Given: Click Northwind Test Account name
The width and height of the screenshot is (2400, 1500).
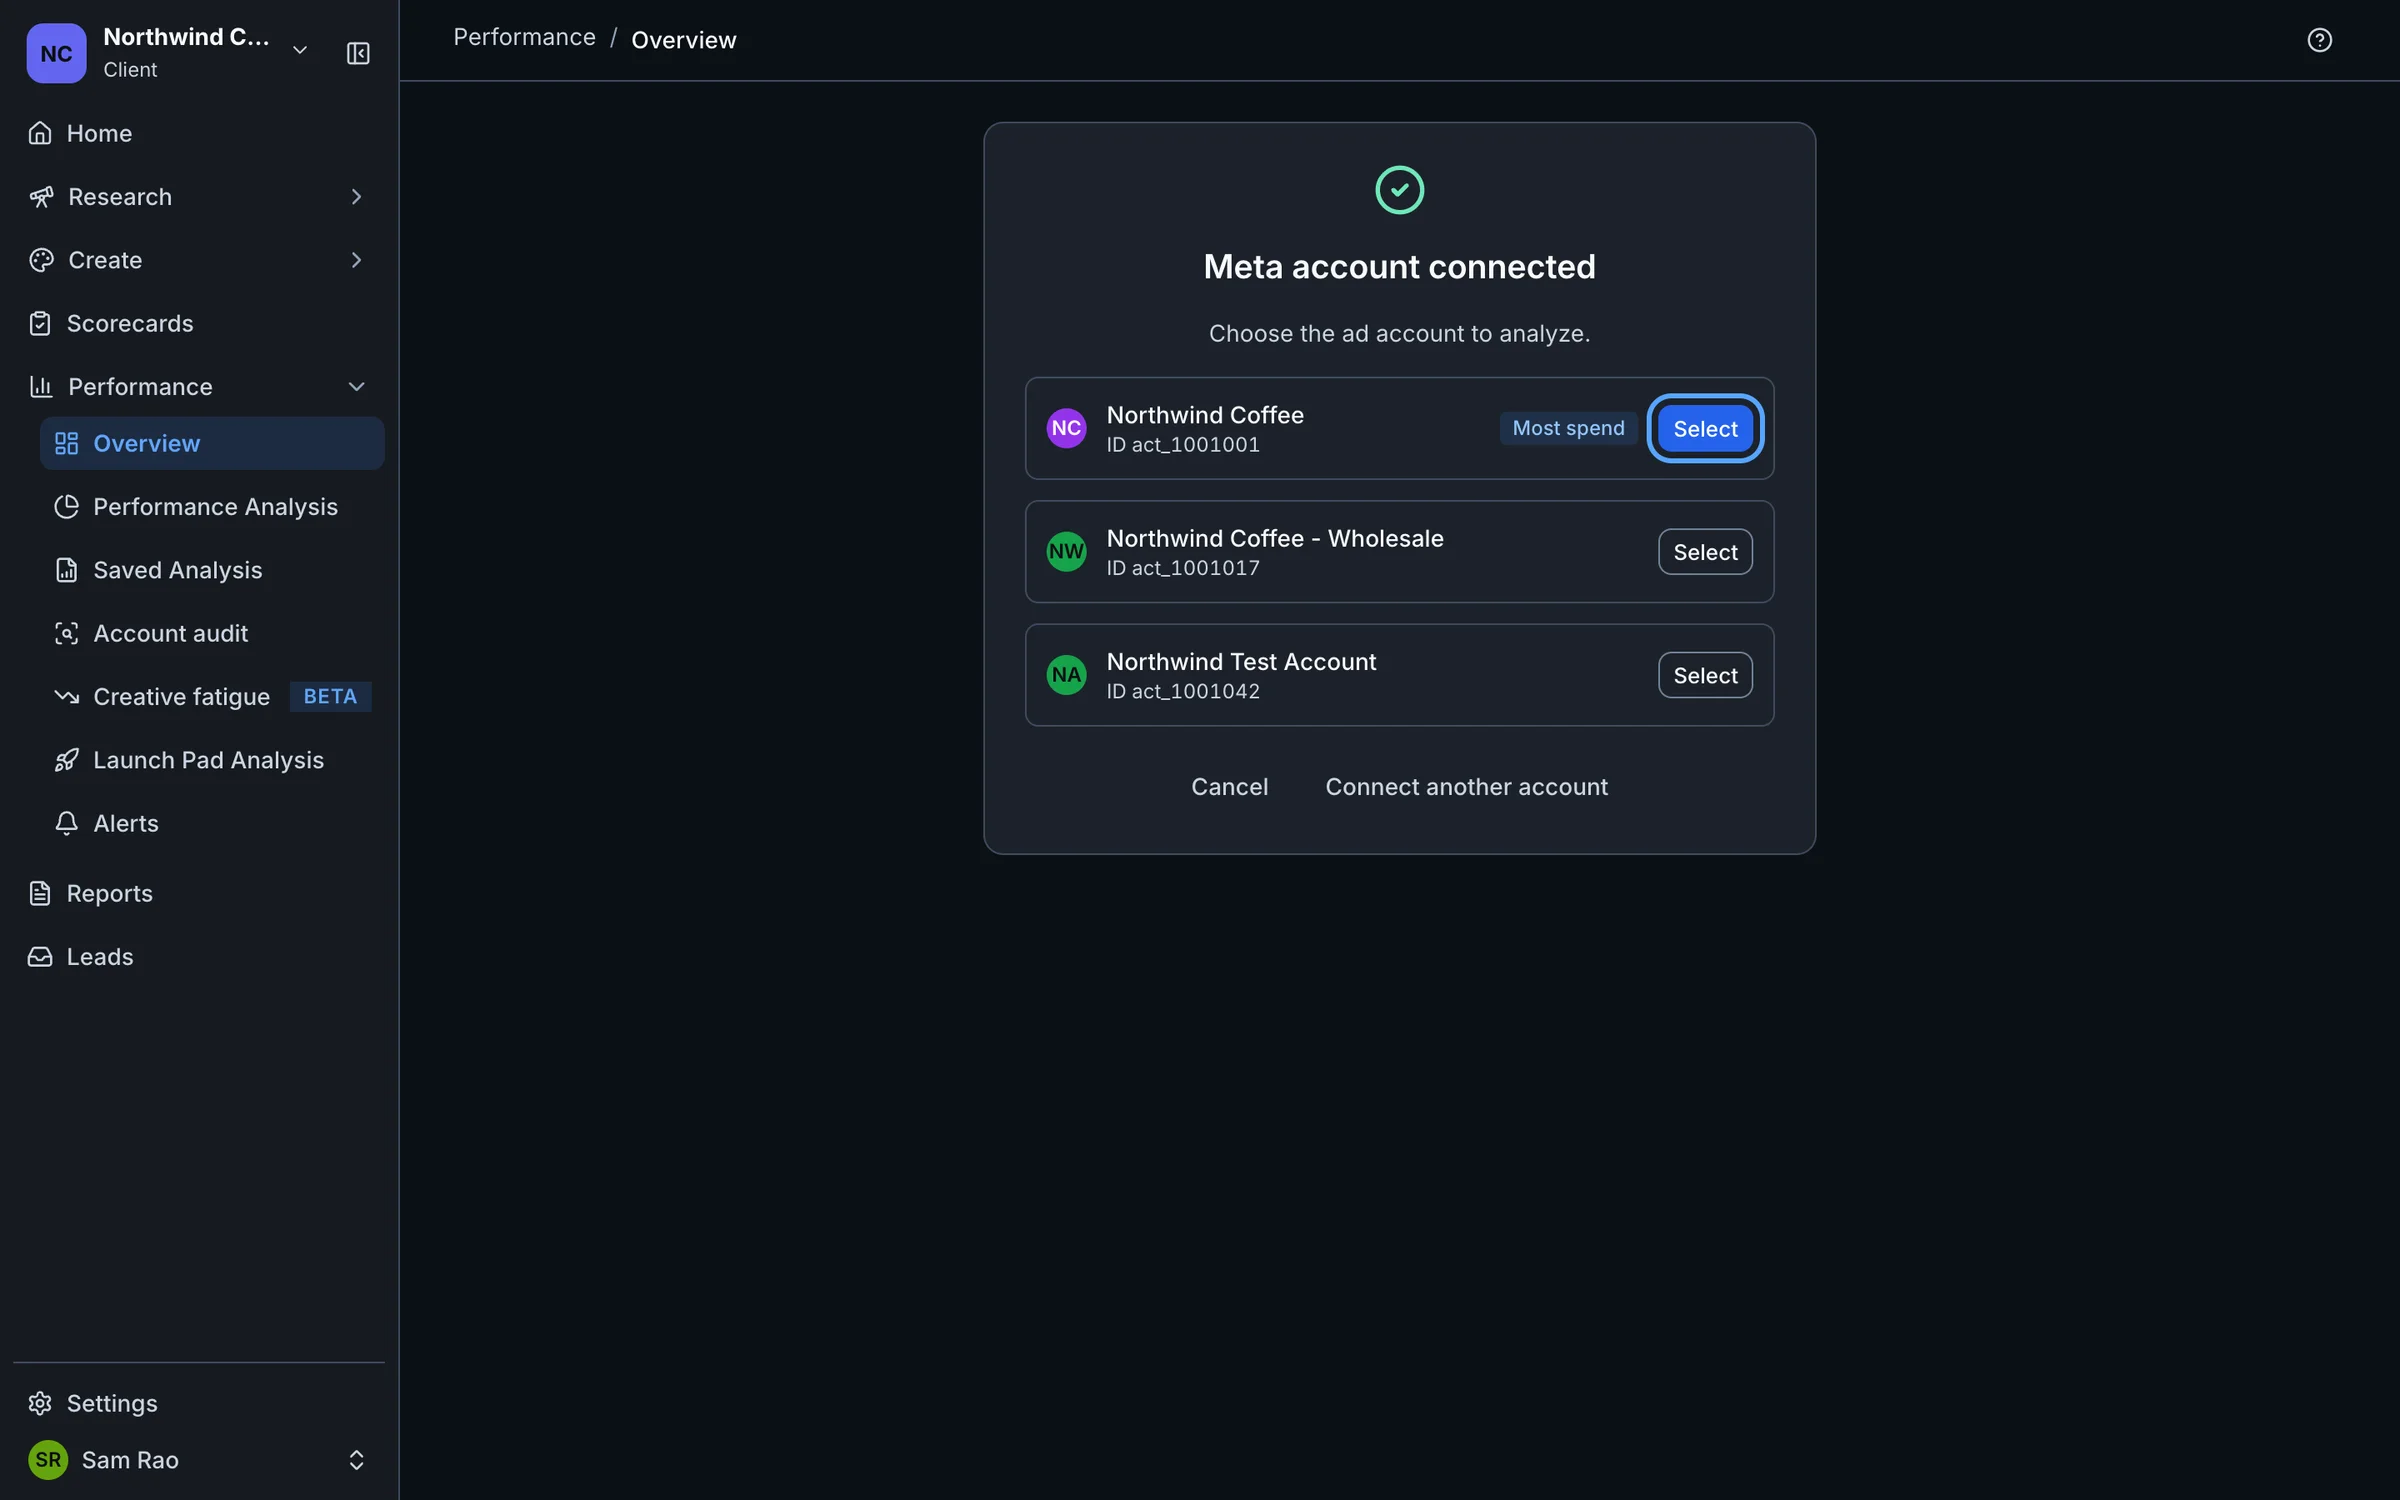Looking at the screenshot, I should point(1241,661).
